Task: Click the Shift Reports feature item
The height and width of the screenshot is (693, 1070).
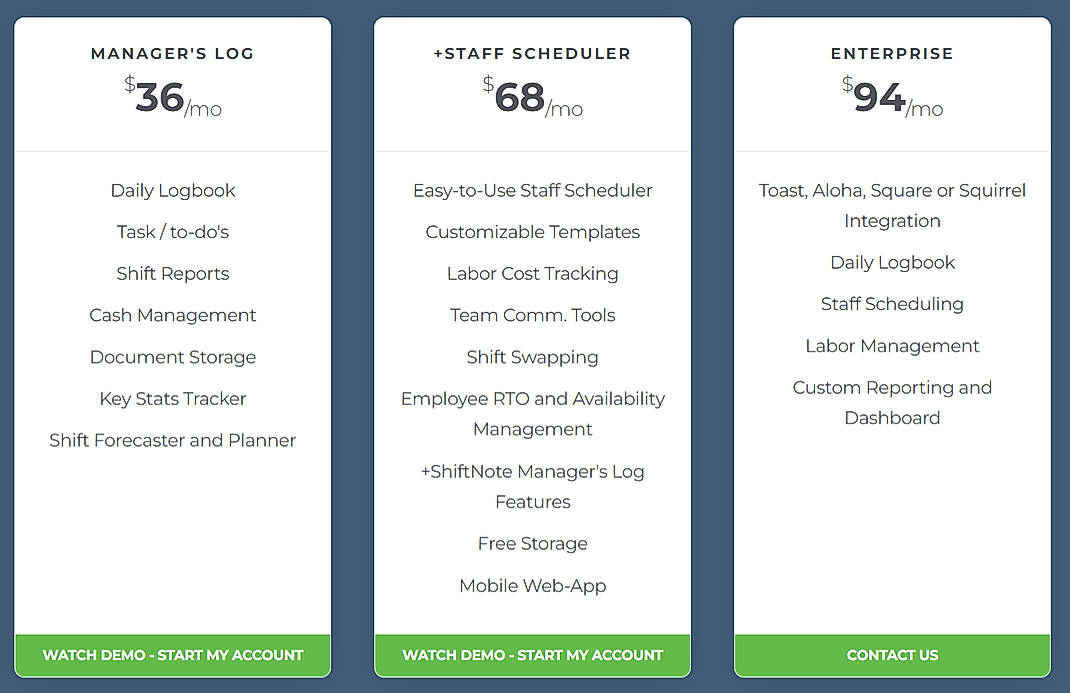Action: tap(172, 273)
